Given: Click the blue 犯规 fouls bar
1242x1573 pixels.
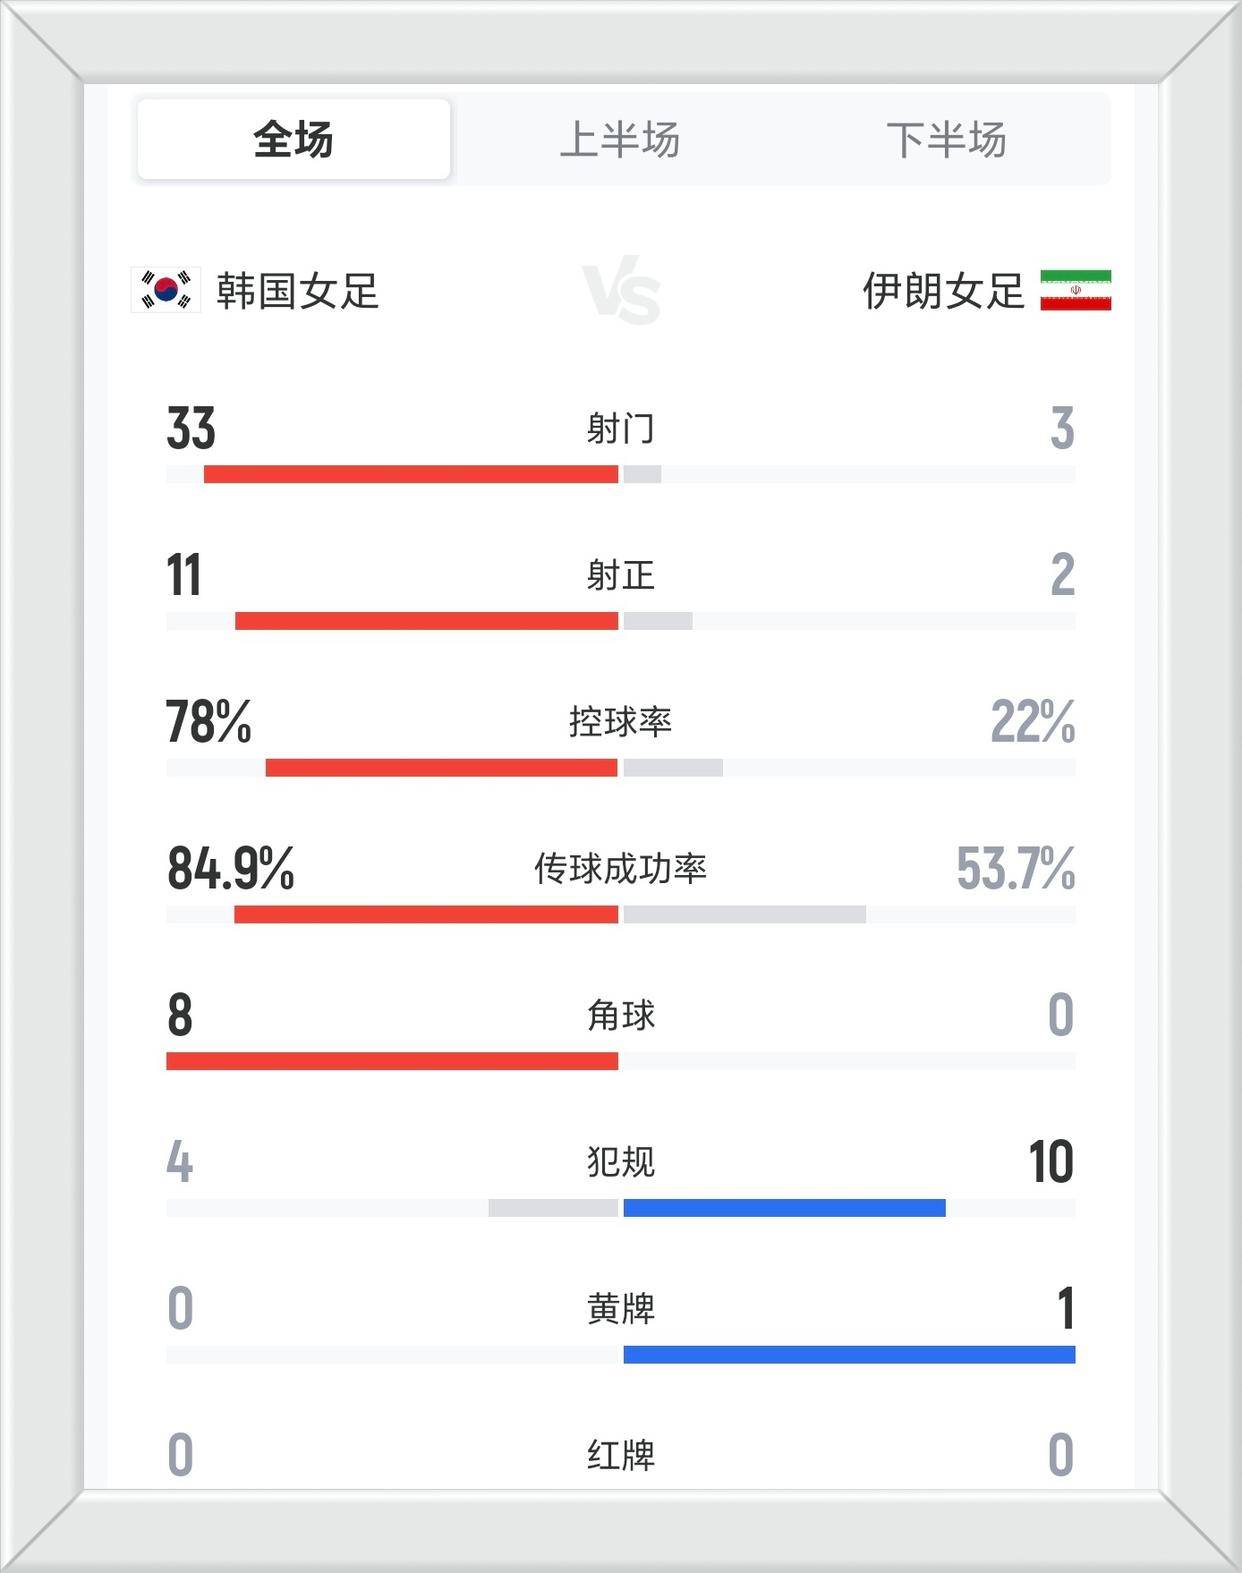Looking at the screenshot, I should (x=784, y=1208).
